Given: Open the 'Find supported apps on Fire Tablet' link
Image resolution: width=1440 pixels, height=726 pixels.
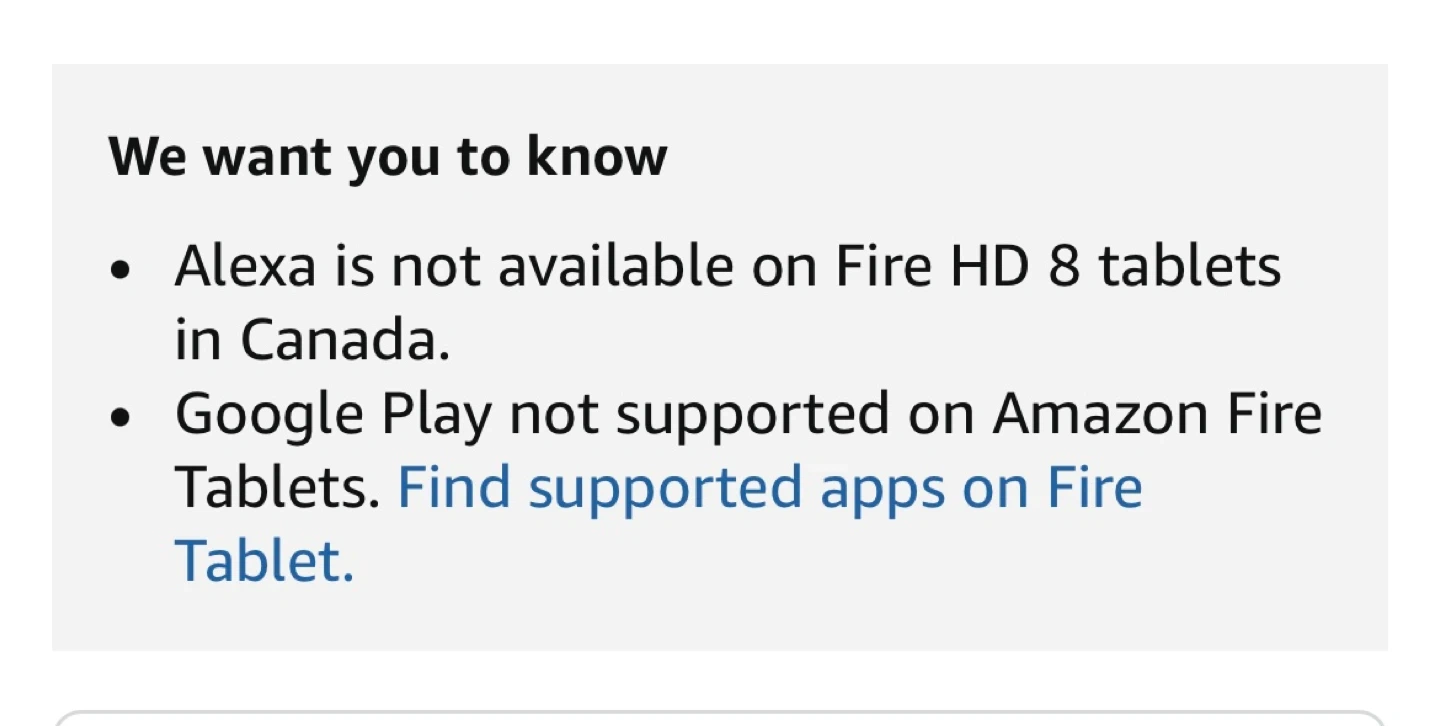Looking at the screenshot, I should (770, 488).
